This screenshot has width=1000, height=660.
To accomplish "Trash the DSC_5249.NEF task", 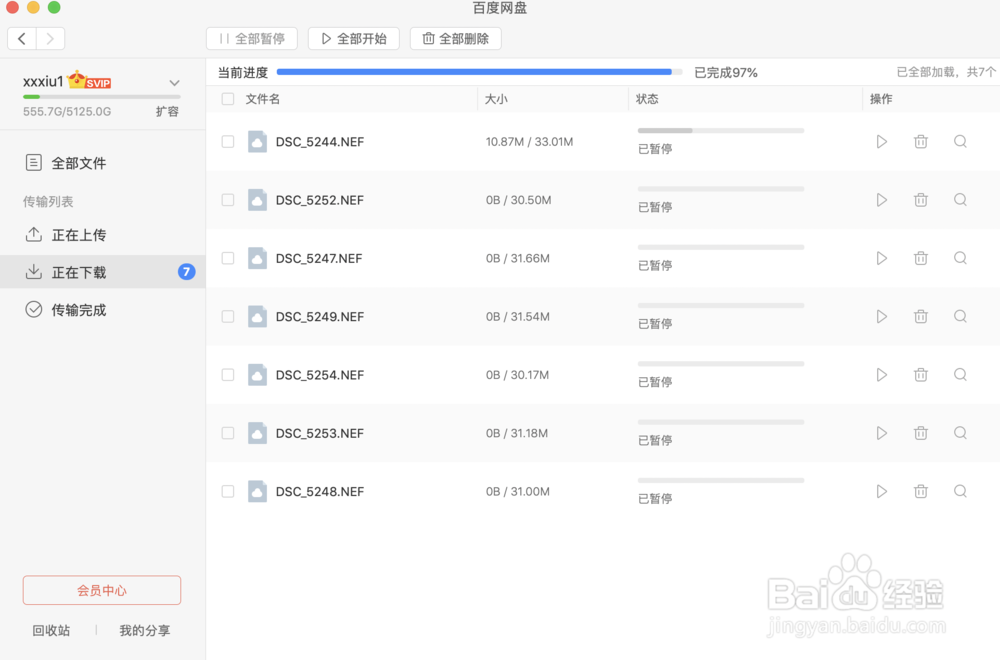I will coord(920,317).
